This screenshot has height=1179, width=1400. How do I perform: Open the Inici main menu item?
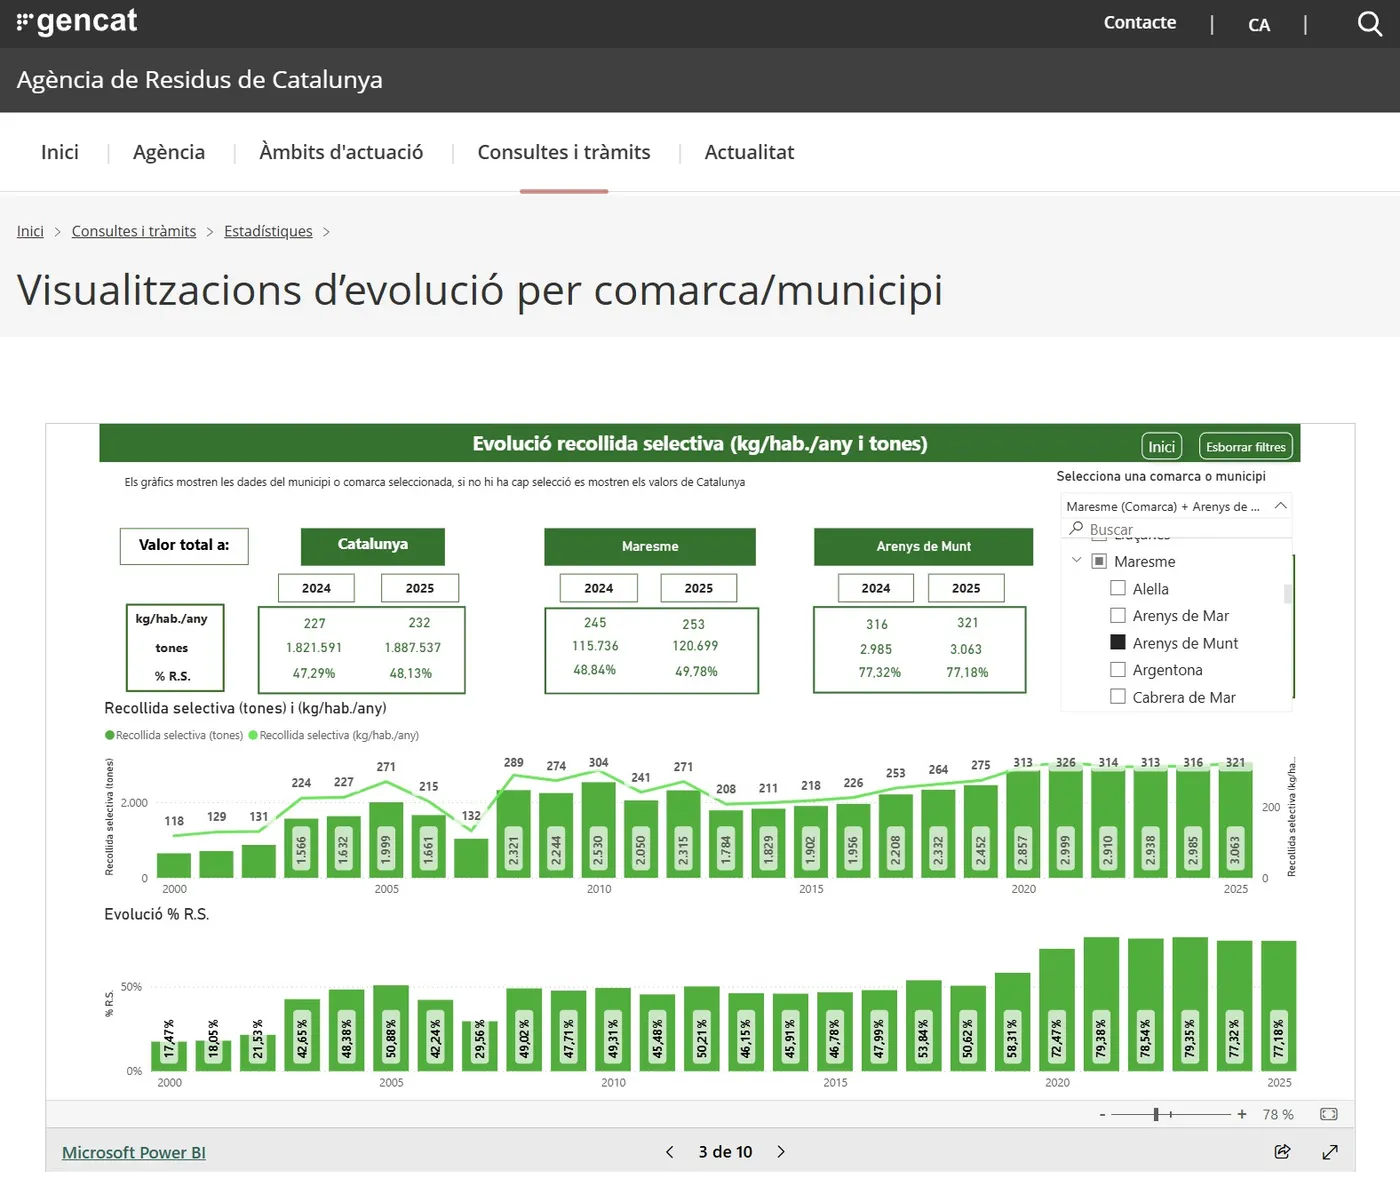pyautogui.click(x=60, y=152)
